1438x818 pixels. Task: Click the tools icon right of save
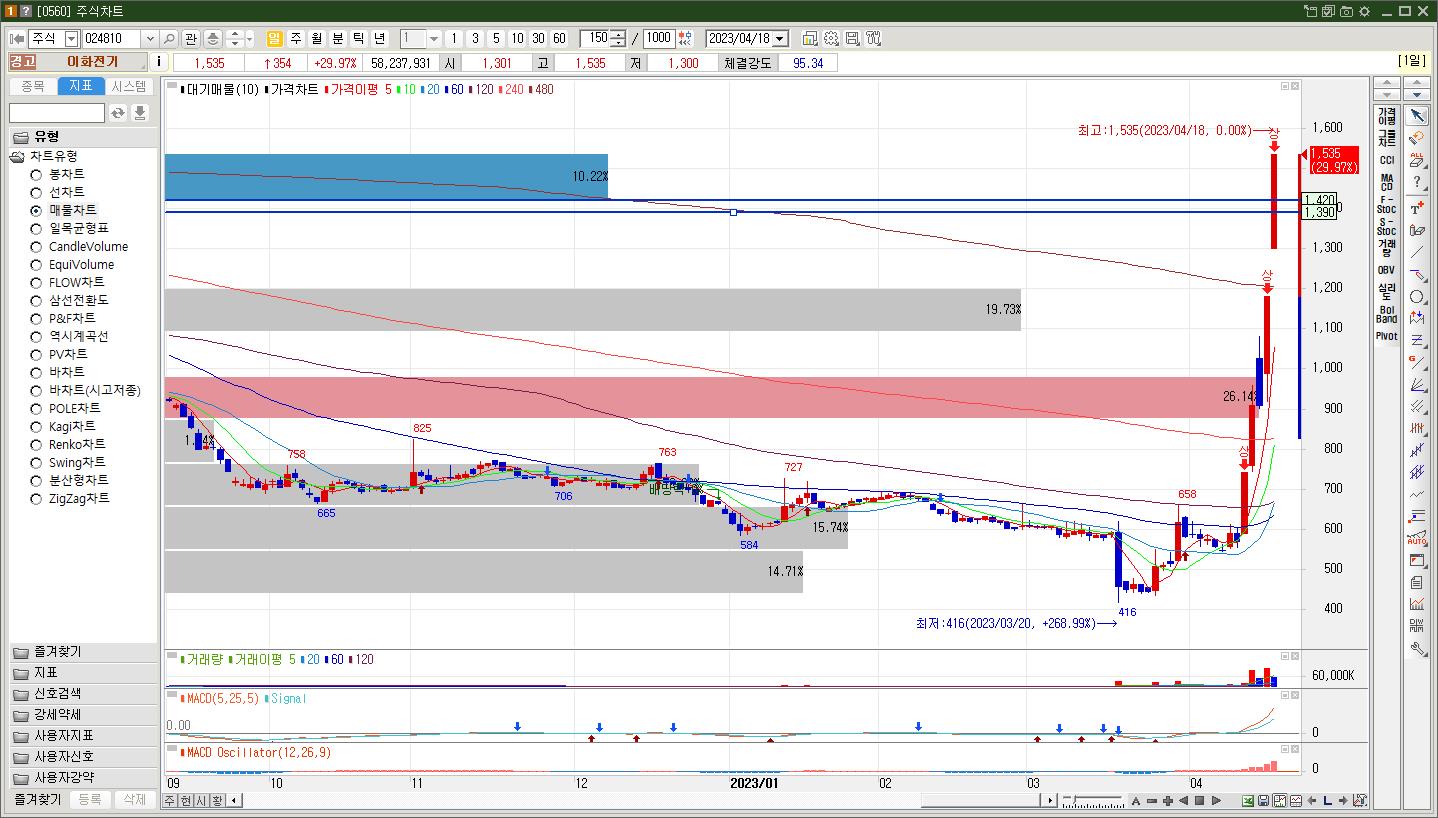coord(873,38)
